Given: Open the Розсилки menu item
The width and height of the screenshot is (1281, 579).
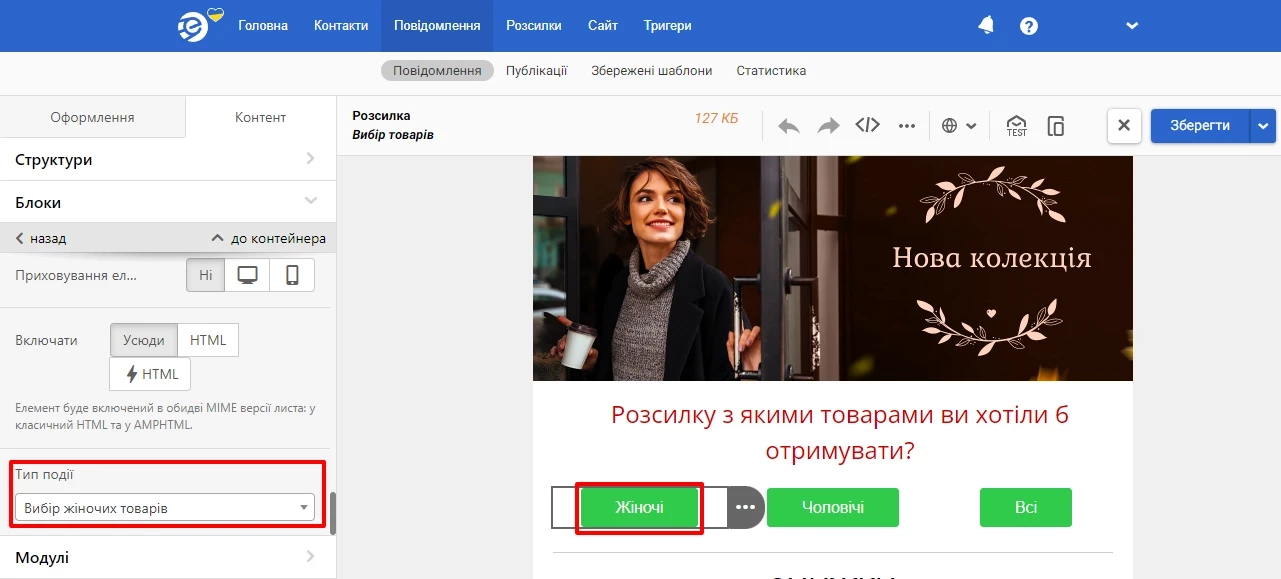Looking at the screenshot, I should click(x=534, y=26).
